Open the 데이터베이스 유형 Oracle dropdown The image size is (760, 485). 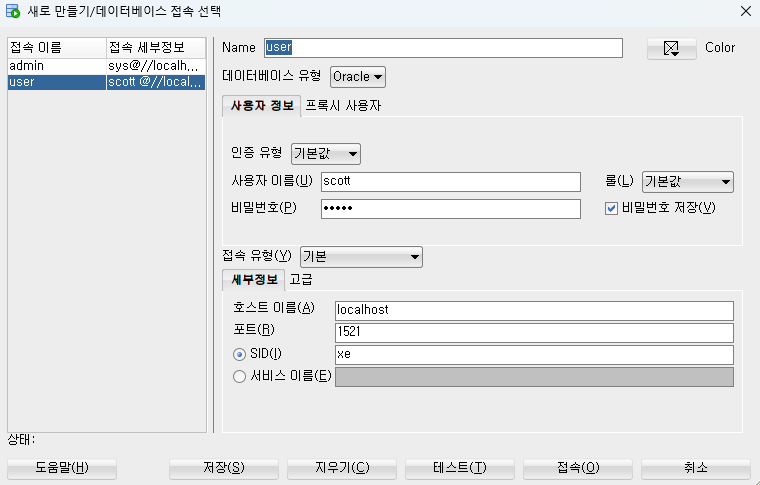click(358, 77)
